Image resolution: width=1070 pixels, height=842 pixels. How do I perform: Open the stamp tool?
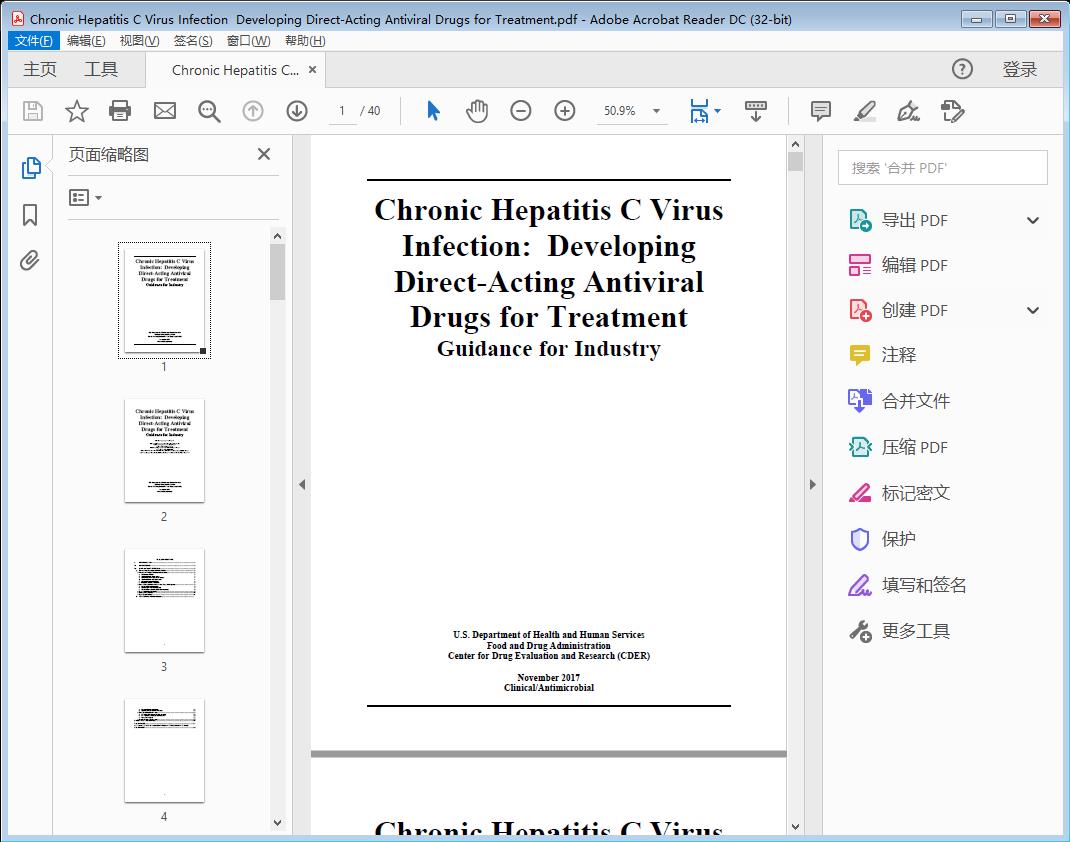click(908, 111)
